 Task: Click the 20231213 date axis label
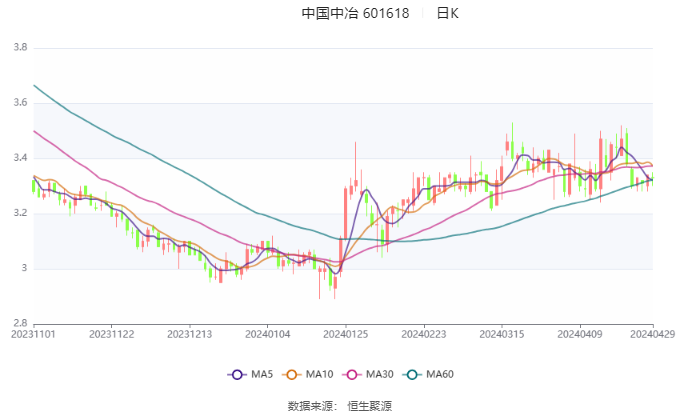tap(190, 334)
